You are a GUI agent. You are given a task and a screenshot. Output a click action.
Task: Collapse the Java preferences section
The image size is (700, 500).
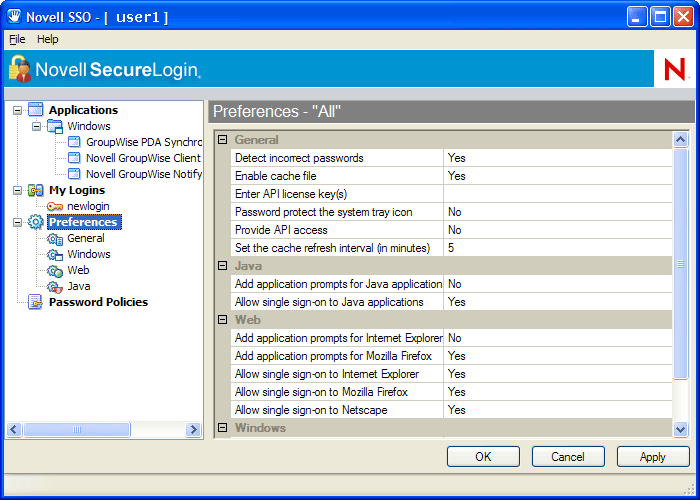click(222, 266)
